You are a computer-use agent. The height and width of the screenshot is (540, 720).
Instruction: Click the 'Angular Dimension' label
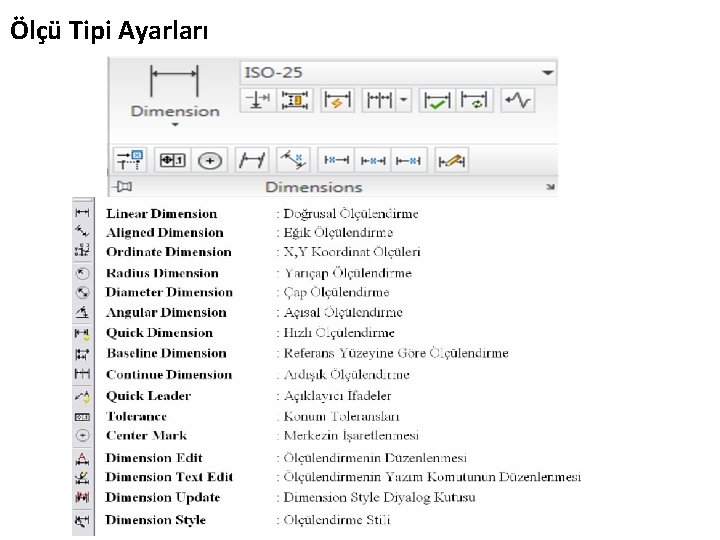click(166, 312)
